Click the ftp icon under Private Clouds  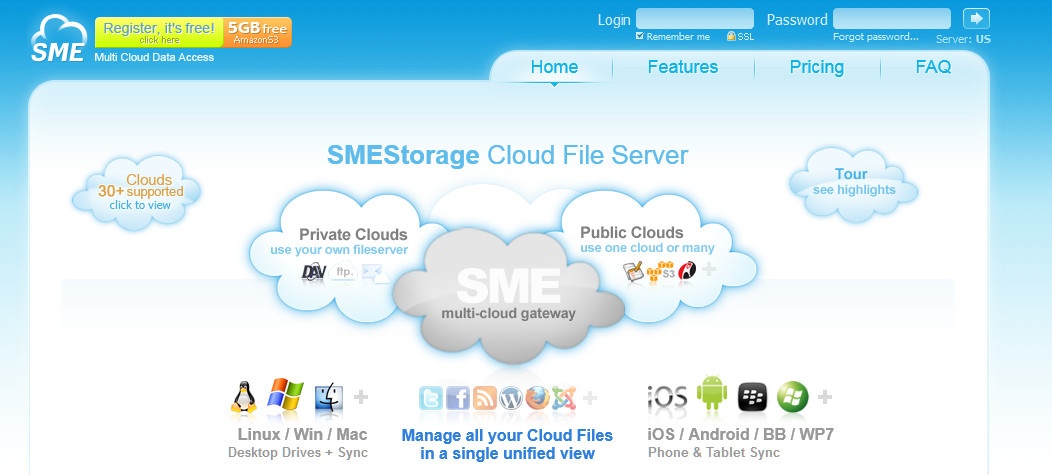click(344, 272)
